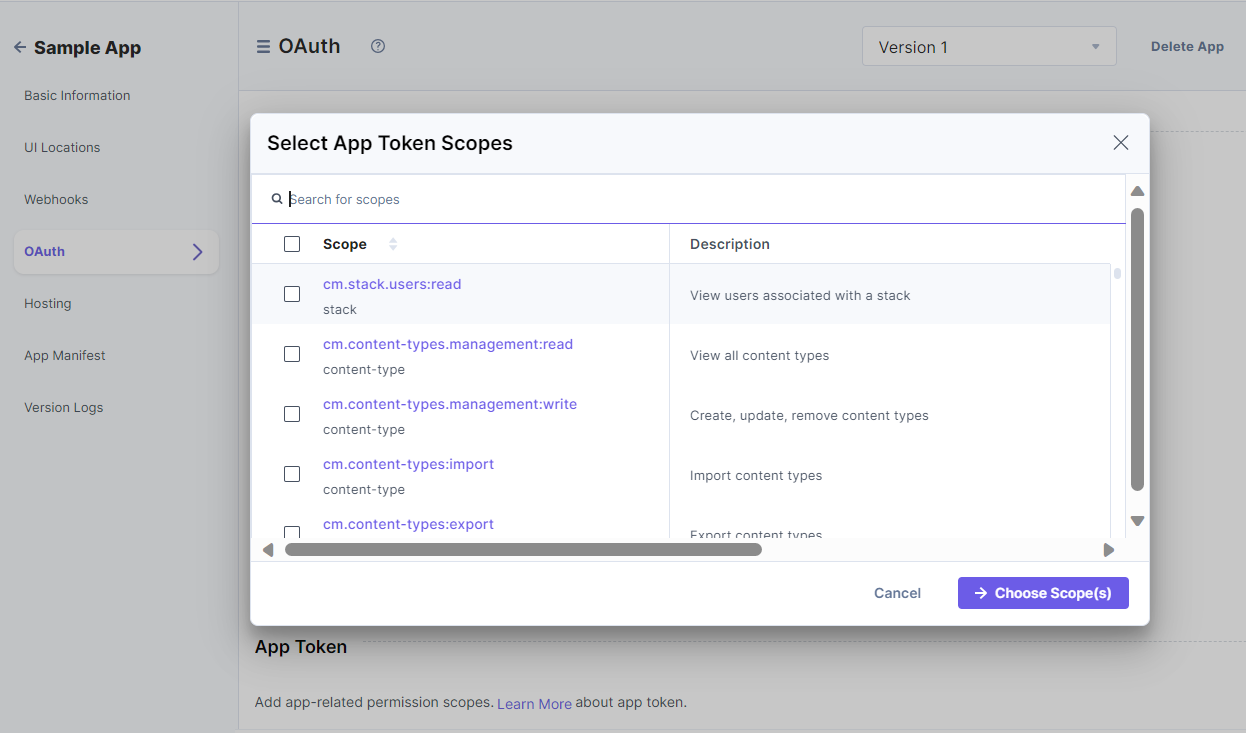Click the vertical scrollbar down arrow
Viewport: 1246px width, 733px height.
1137,521
